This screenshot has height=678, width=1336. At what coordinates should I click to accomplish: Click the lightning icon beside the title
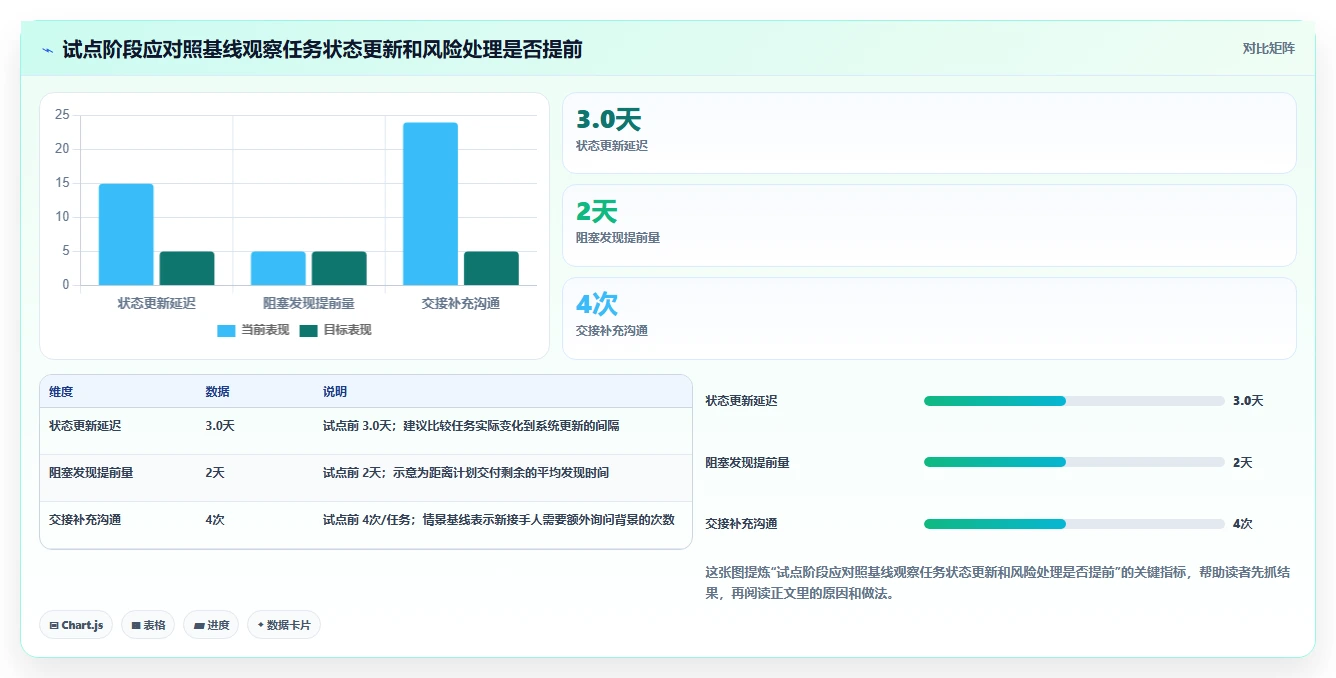tap(47, 50)
